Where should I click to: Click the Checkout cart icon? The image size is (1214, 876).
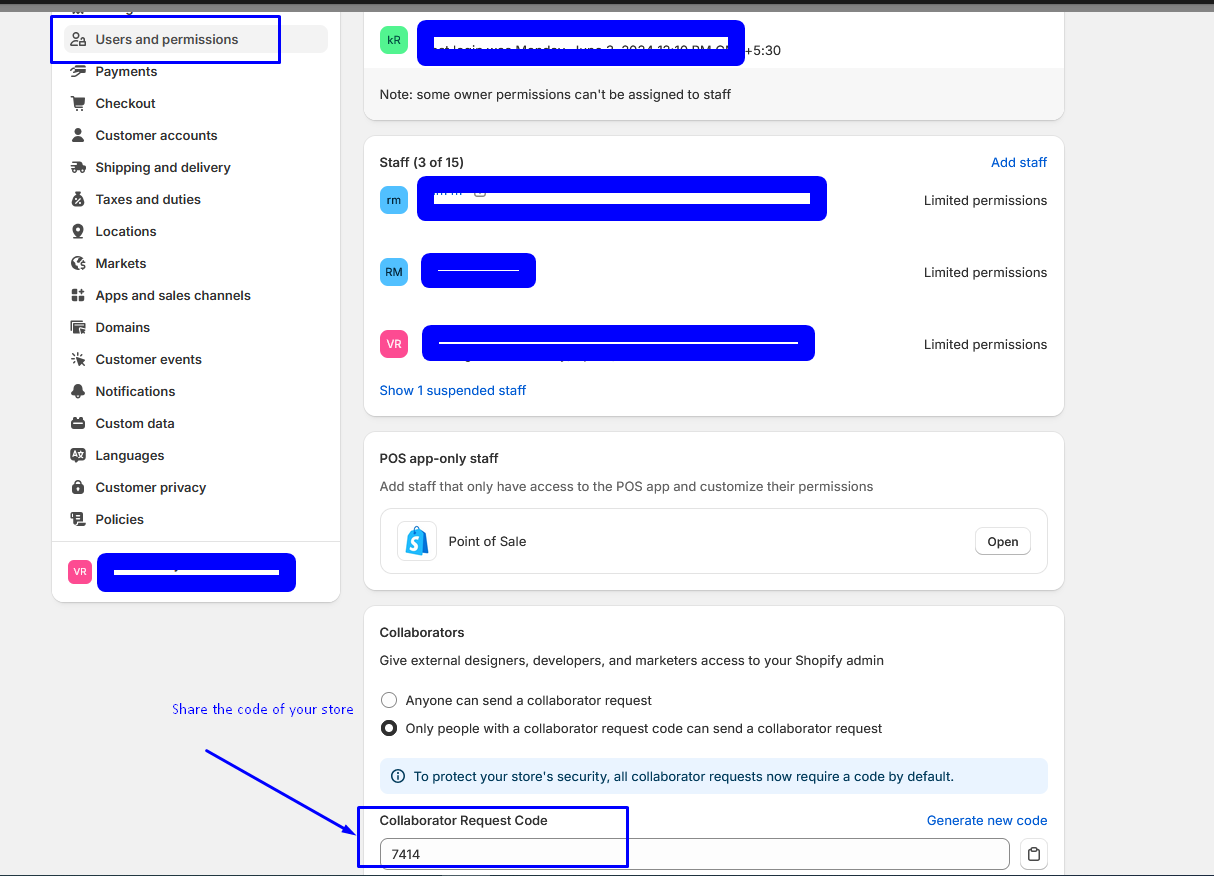tap(78, 104)
